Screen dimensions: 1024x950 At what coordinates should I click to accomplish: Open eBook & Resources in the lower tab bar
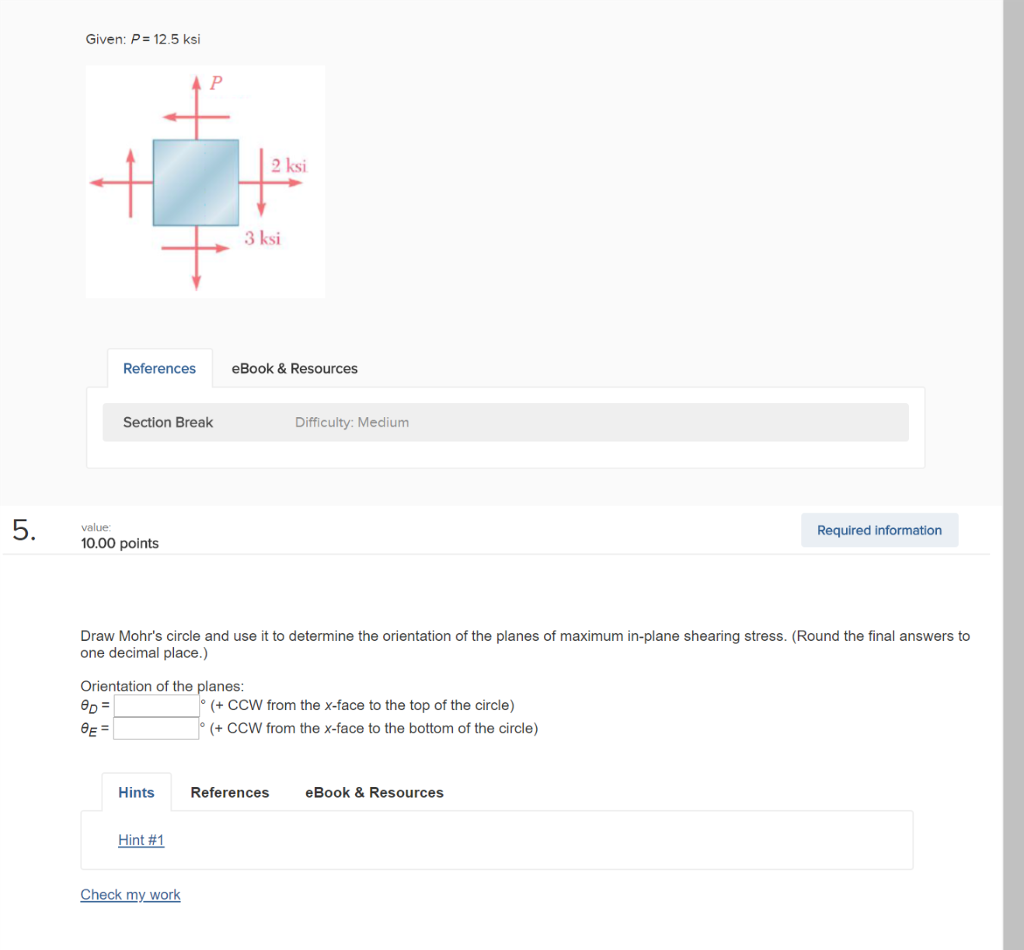(x=373, y=792)
